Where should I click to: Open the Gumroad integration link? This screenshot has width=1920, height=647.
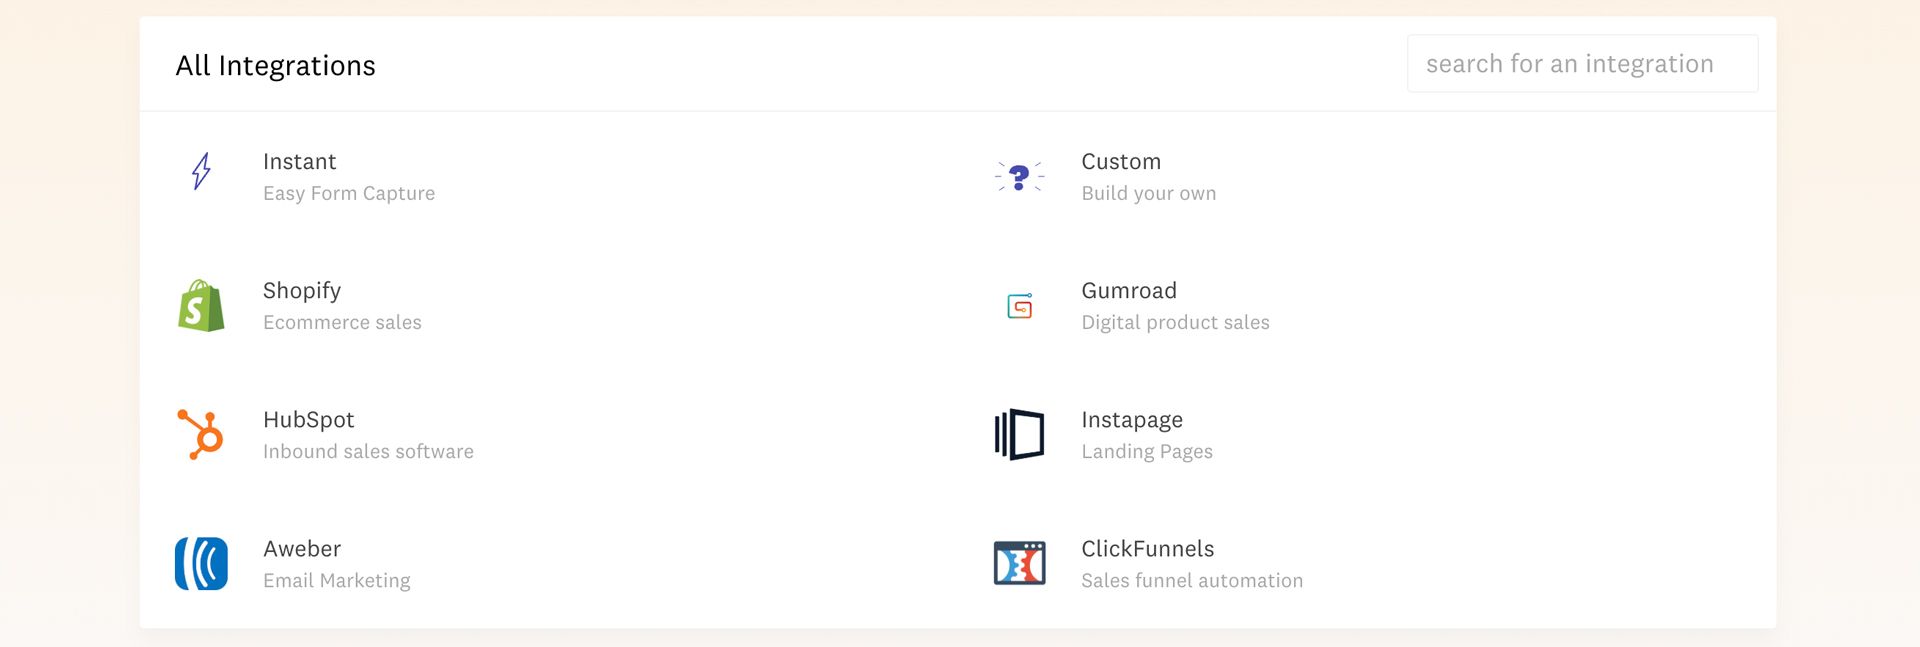[x=1129, y=290]
